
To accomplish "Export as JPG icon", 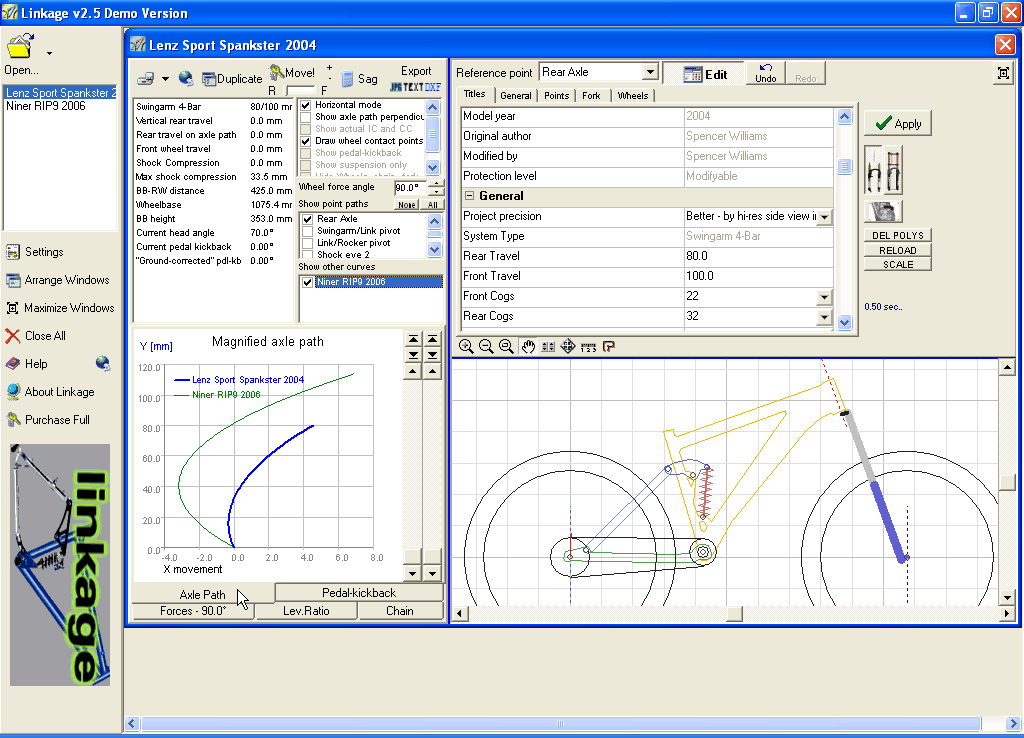I will (396, 87).
